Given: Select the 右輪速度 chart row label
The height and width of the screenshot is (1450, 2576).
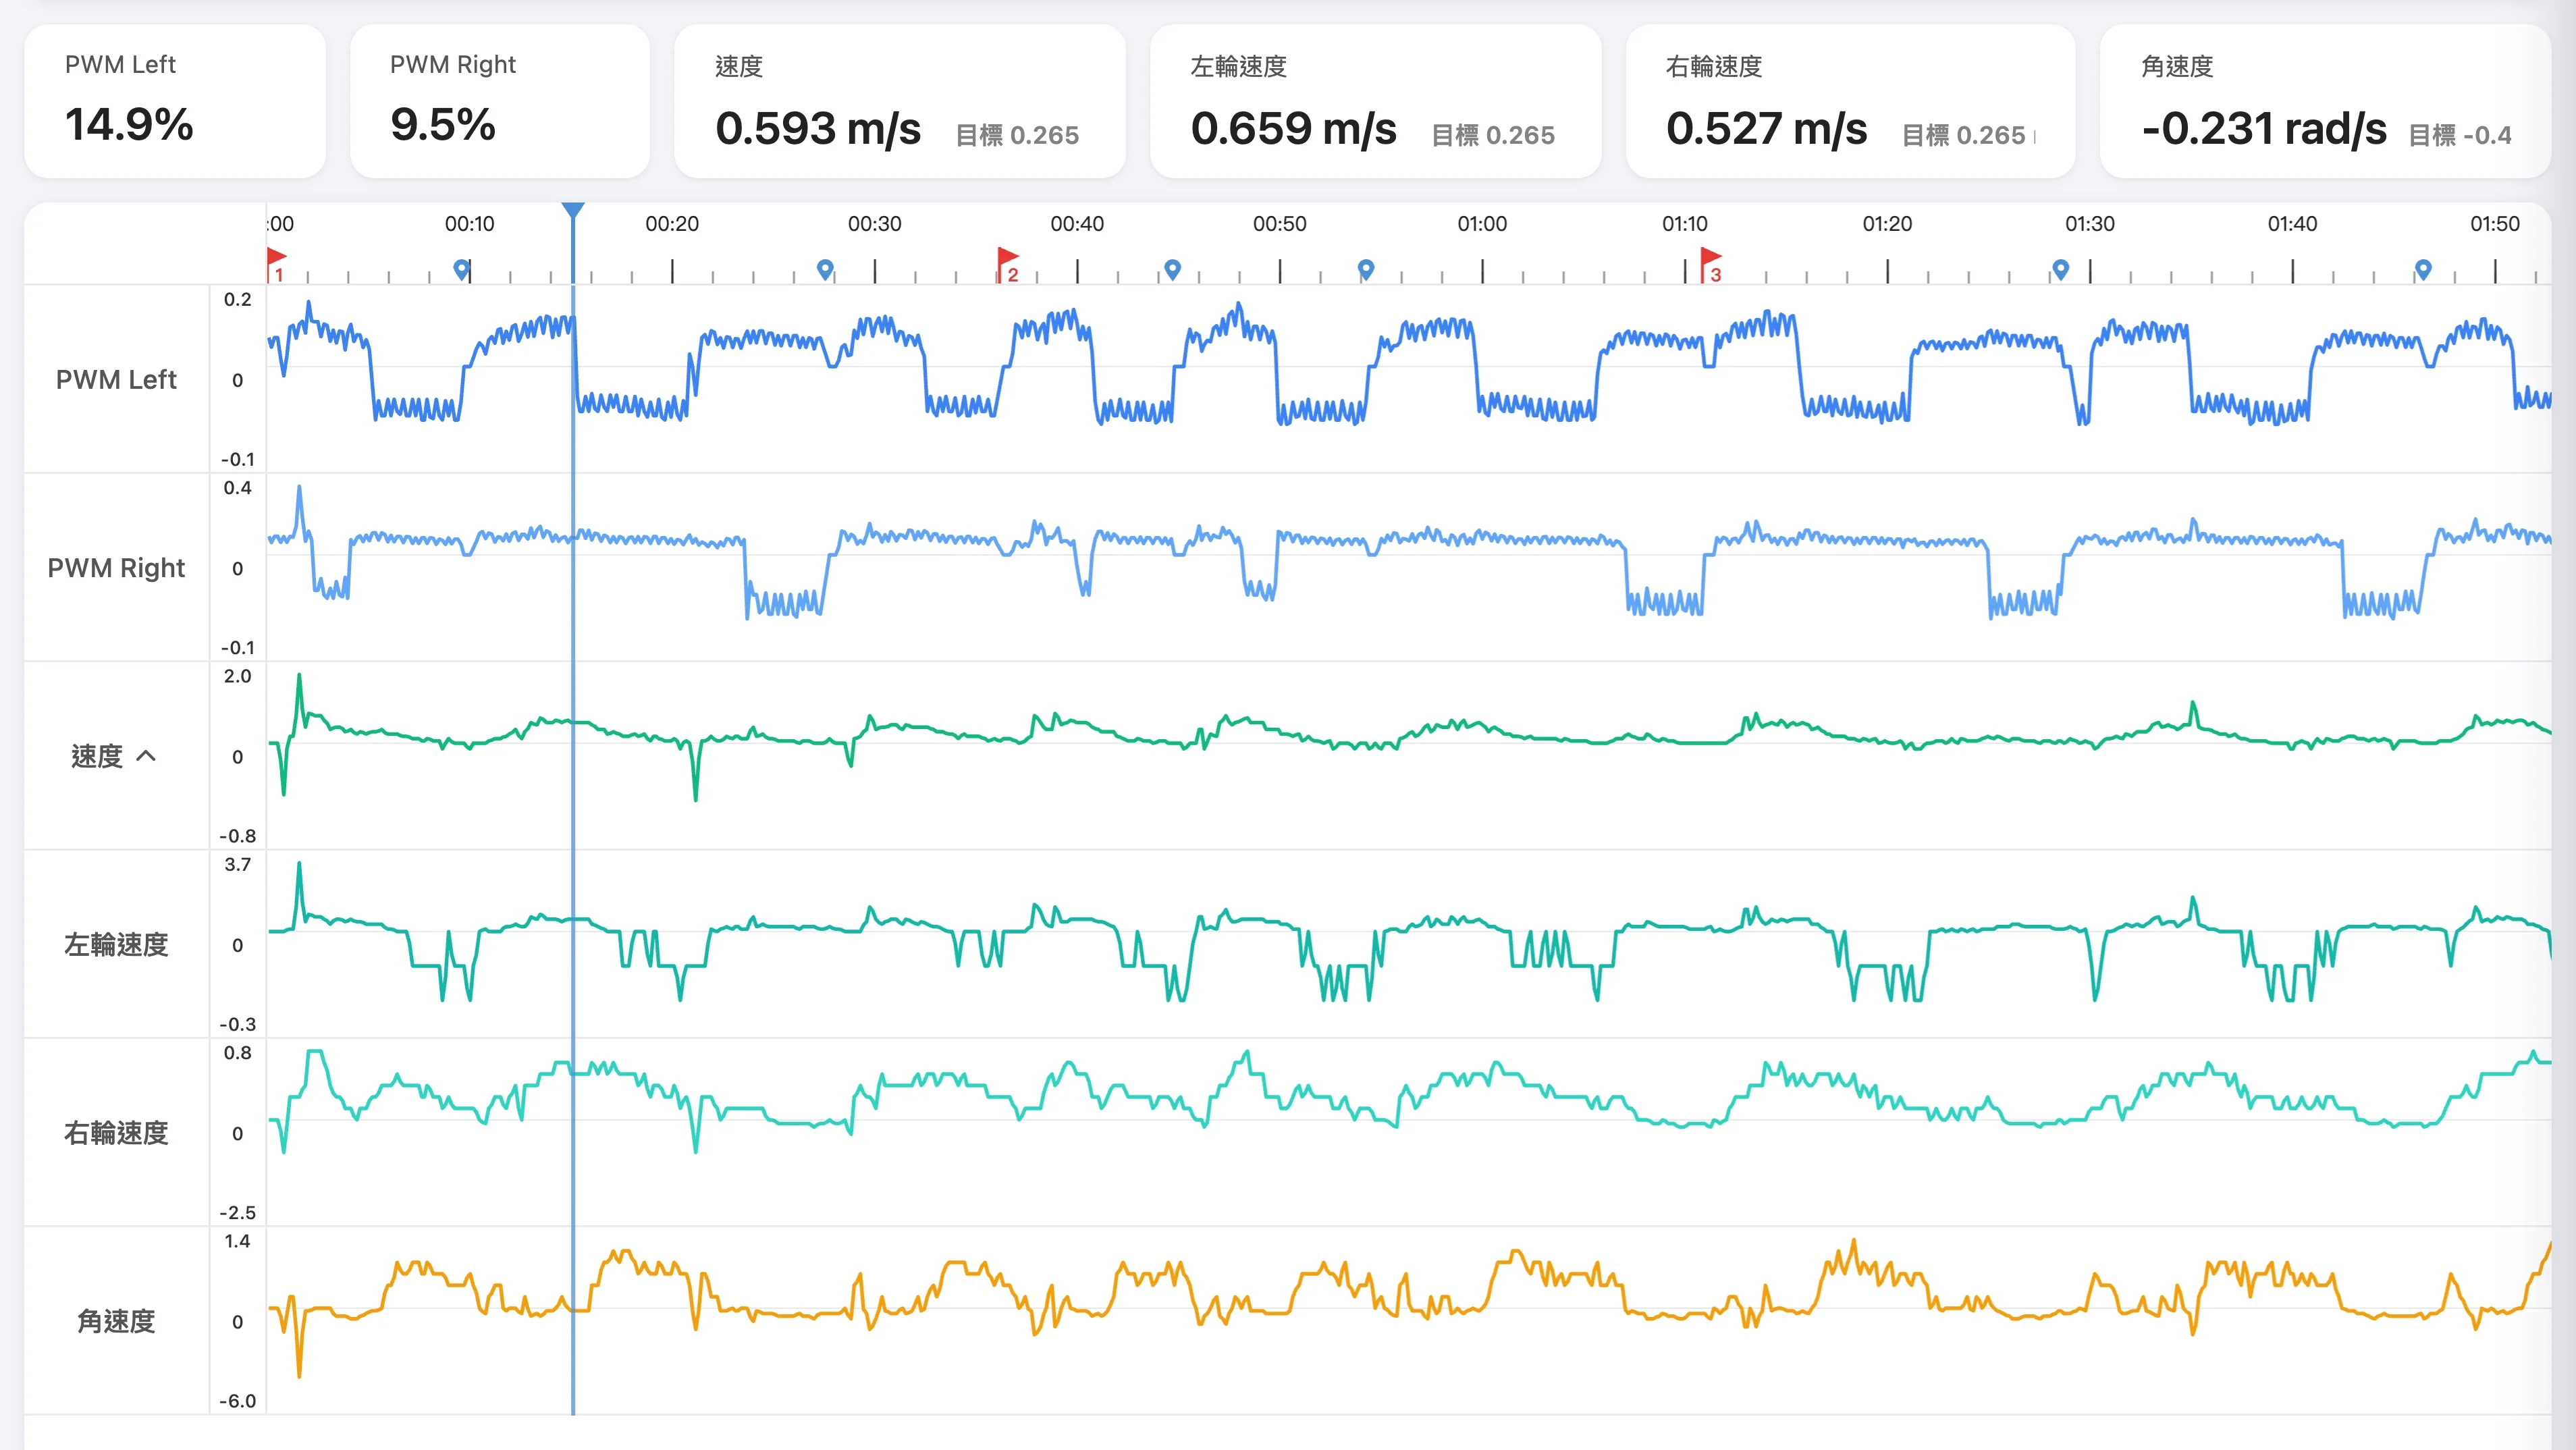Looking at the screenshot, I should (116, 1133).
